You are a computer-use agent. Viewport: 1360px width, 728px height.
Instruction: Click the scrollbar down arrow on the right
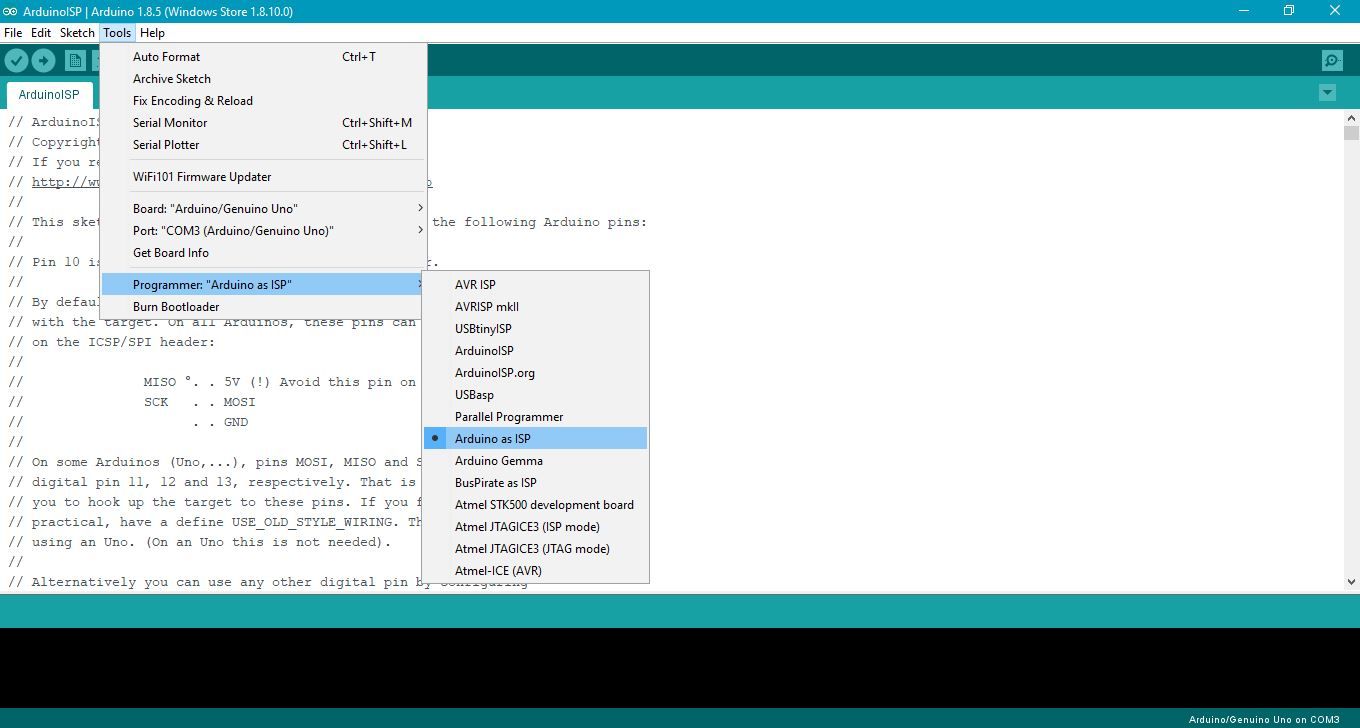coord(1352,580)
